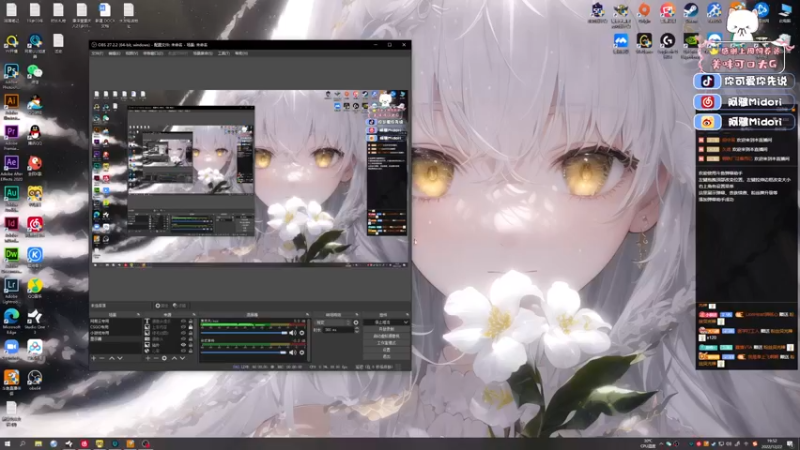
Task: Add a new scene with plus button
Action: click(x=93, y=358)
